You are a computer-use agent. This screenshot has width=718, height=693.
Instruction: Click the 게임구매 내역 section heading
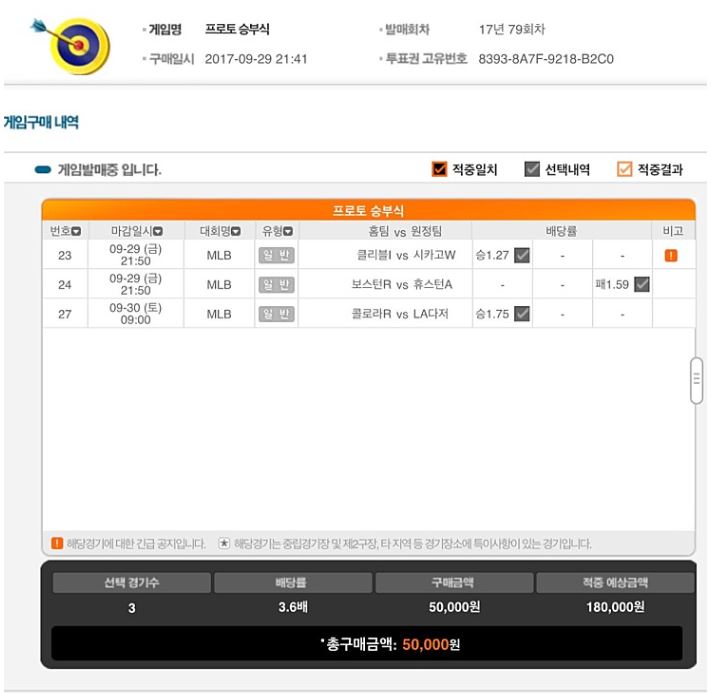pyautogui.click(x=41, y=122)
